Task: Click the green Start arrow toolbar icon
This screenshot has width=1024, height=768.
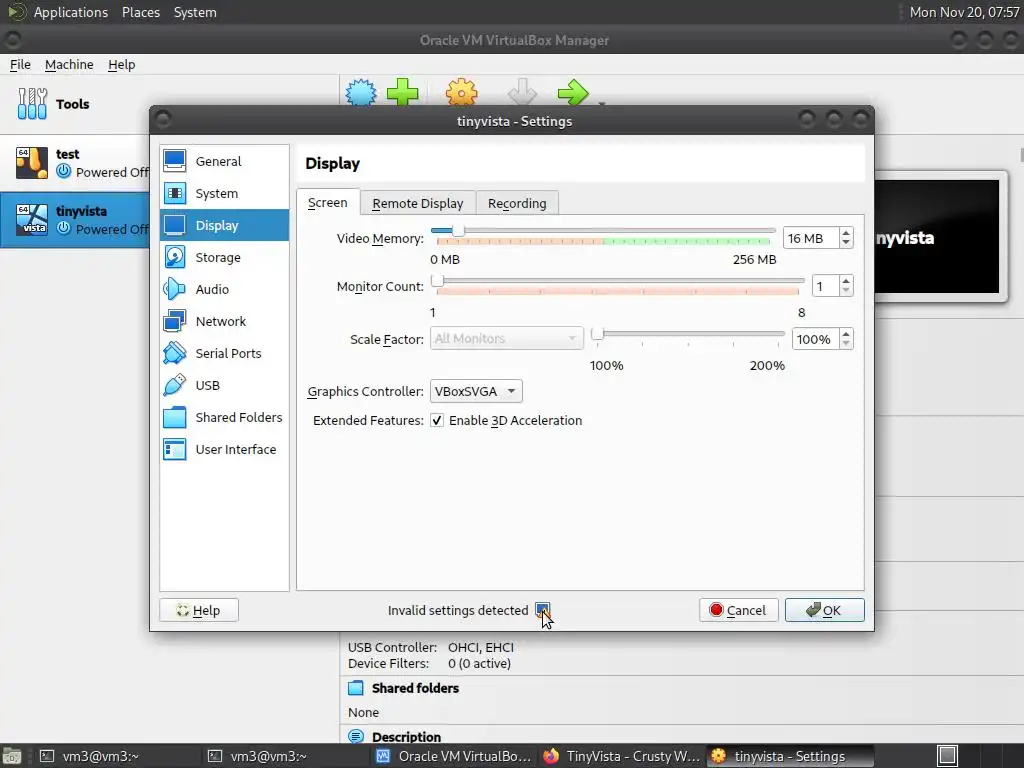Action: pyautogui.click(x=573, y=93)
